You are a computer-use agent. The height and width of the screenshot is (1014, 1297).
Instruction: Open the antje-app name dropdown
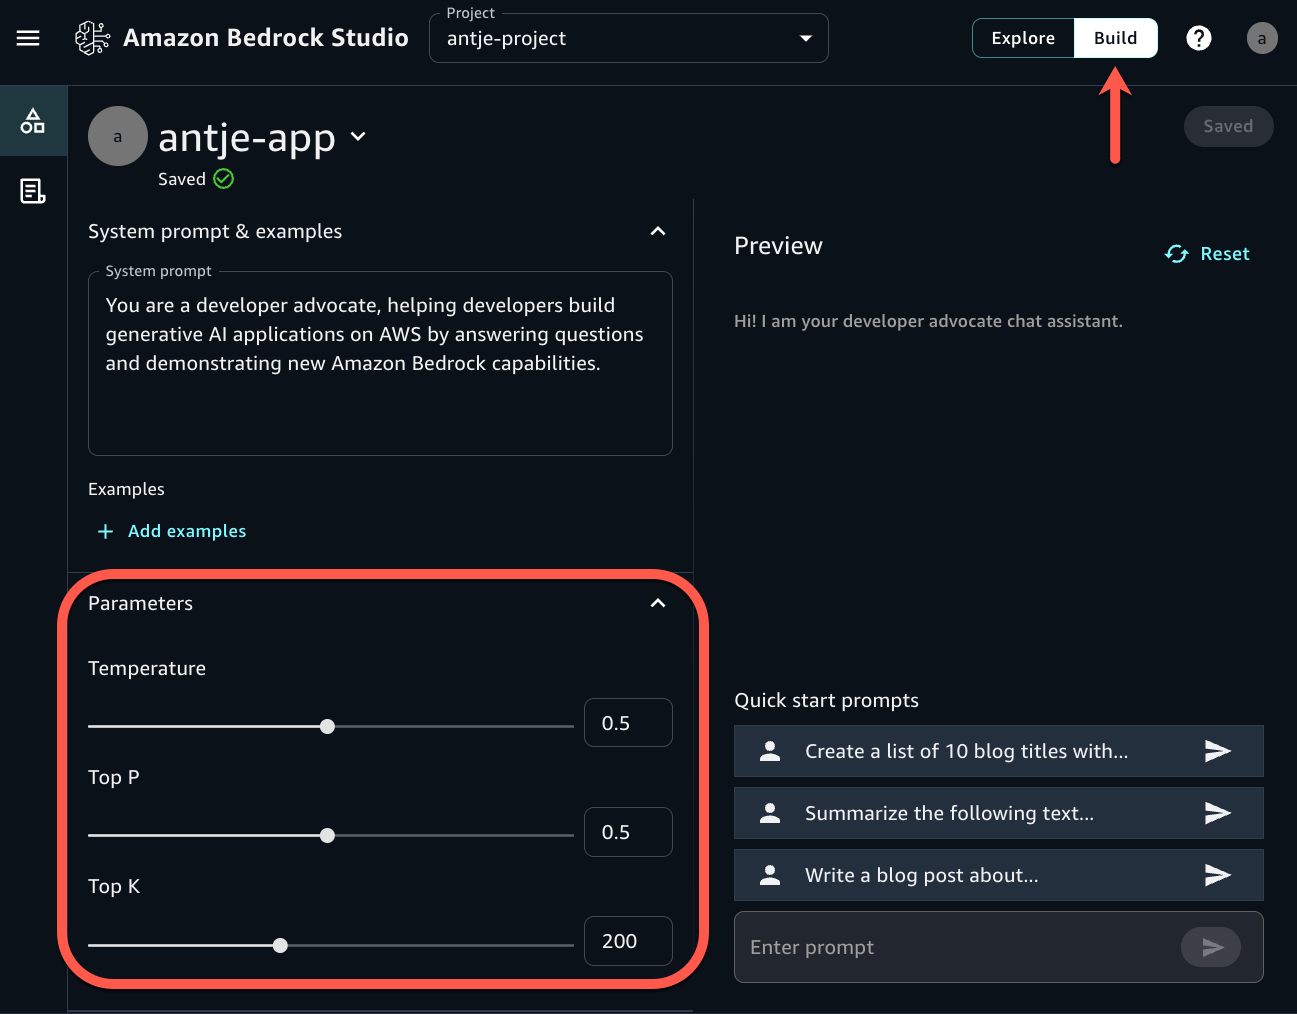tap(358, 137)
